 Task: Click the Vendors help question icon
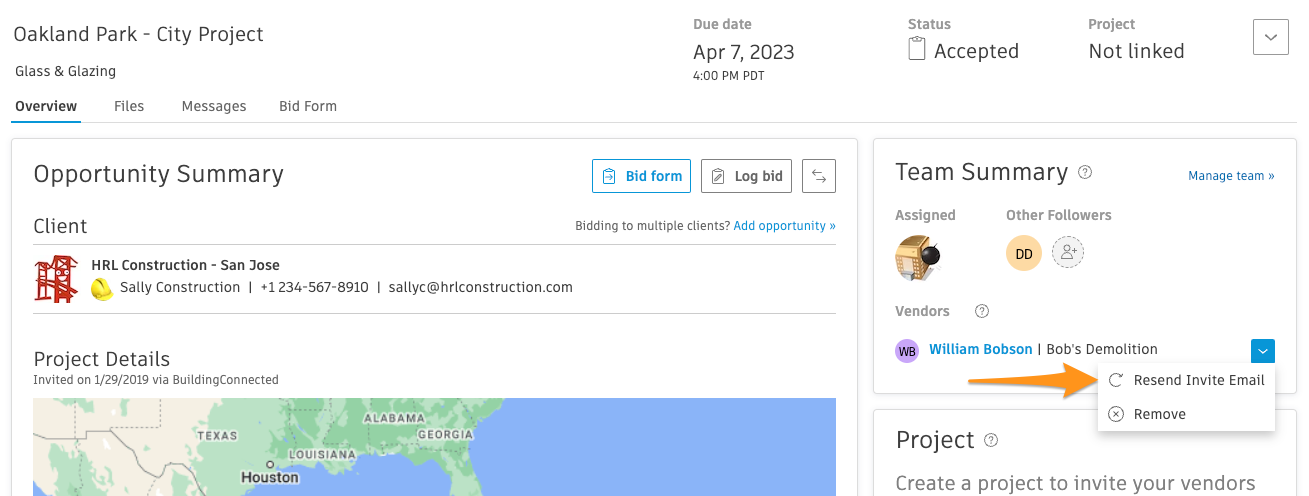[x=982, y=311]
